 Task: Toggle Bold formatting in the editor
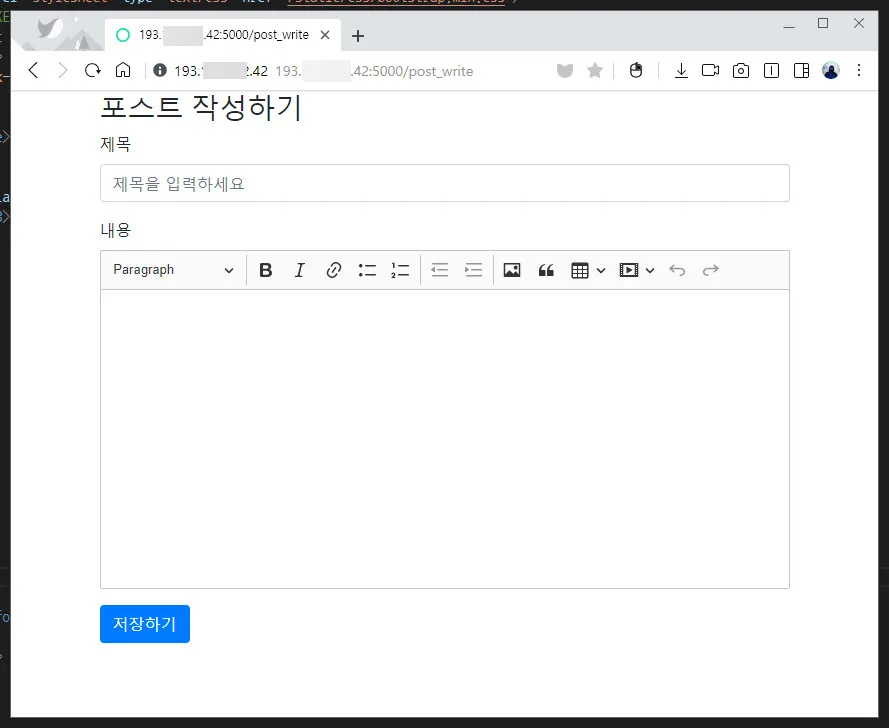[x=265, y=269]
